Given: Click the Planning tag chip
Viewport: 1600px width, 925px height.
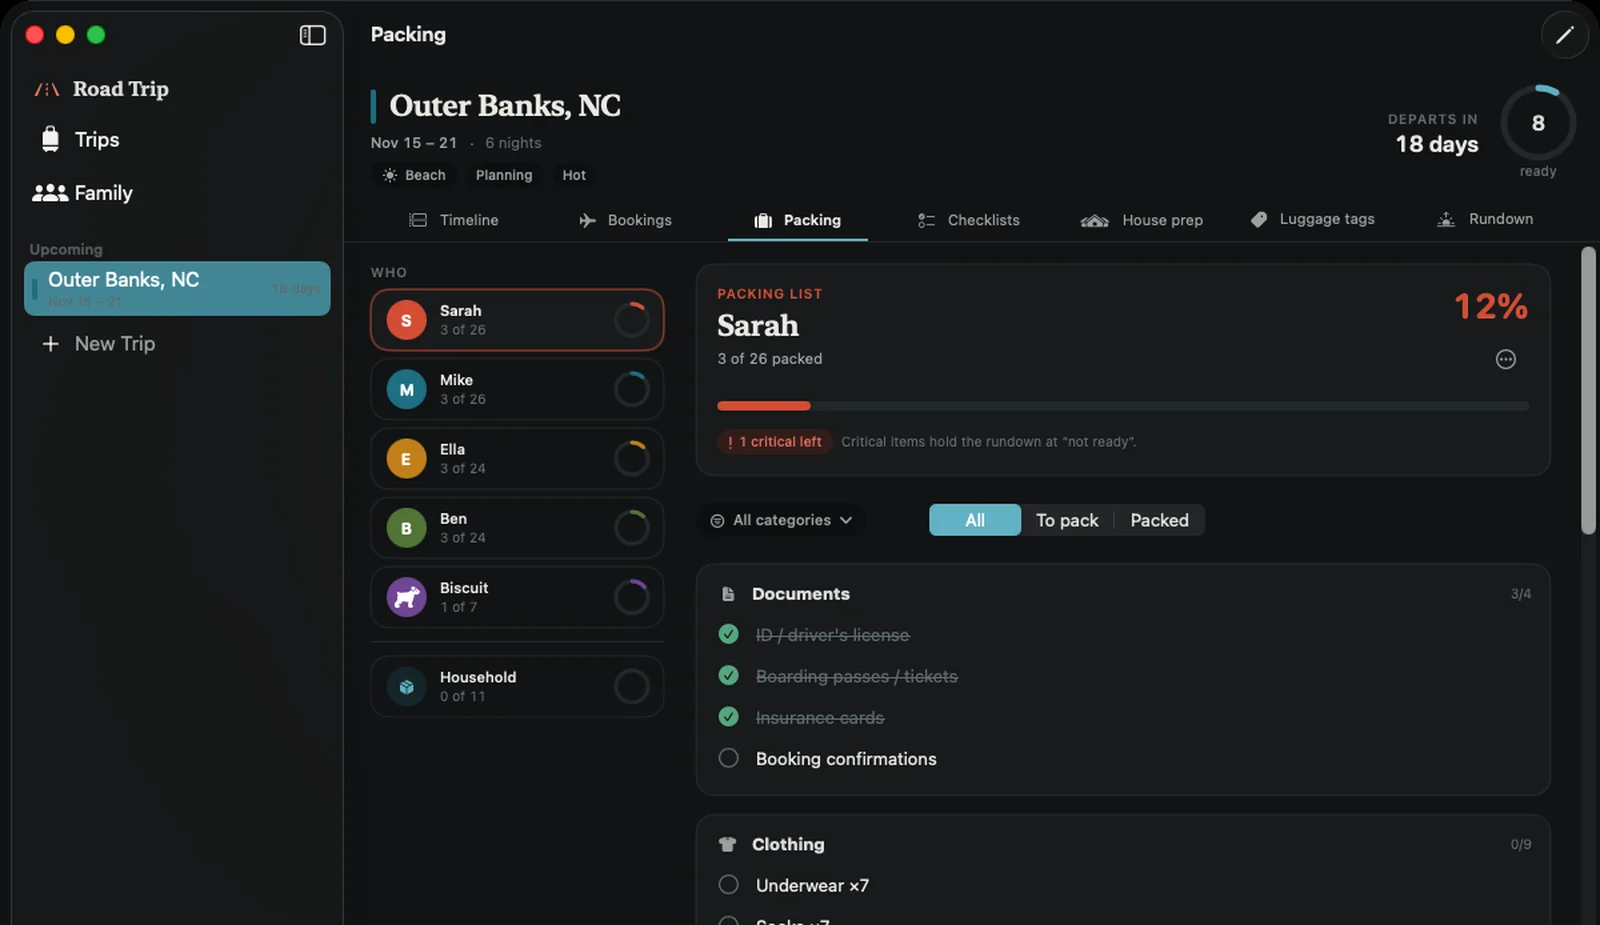Looking at the screenshot, I should pos(504,175).
